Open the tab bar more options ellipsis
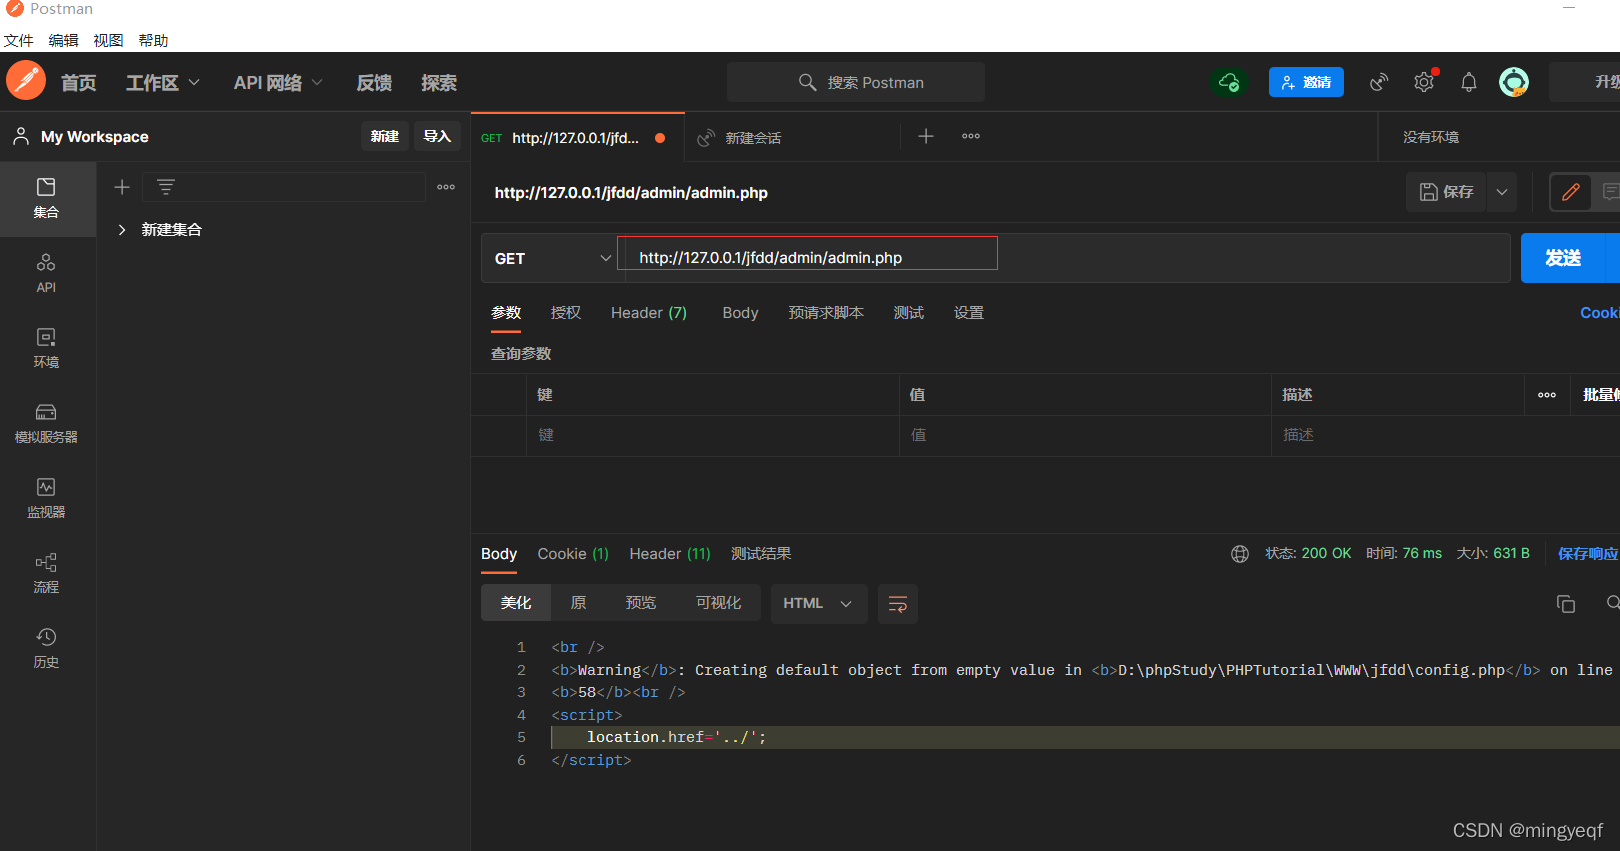1620x851 pixels. [971, 136]
